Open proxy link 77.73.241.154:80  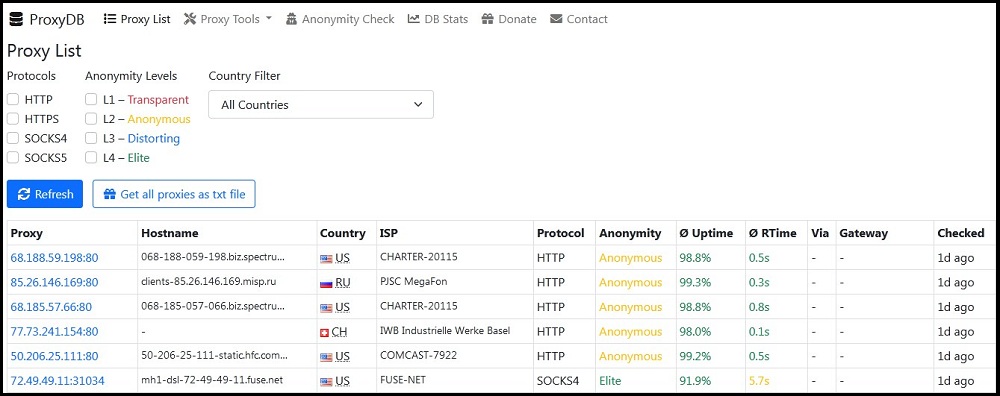coord(54,332)
